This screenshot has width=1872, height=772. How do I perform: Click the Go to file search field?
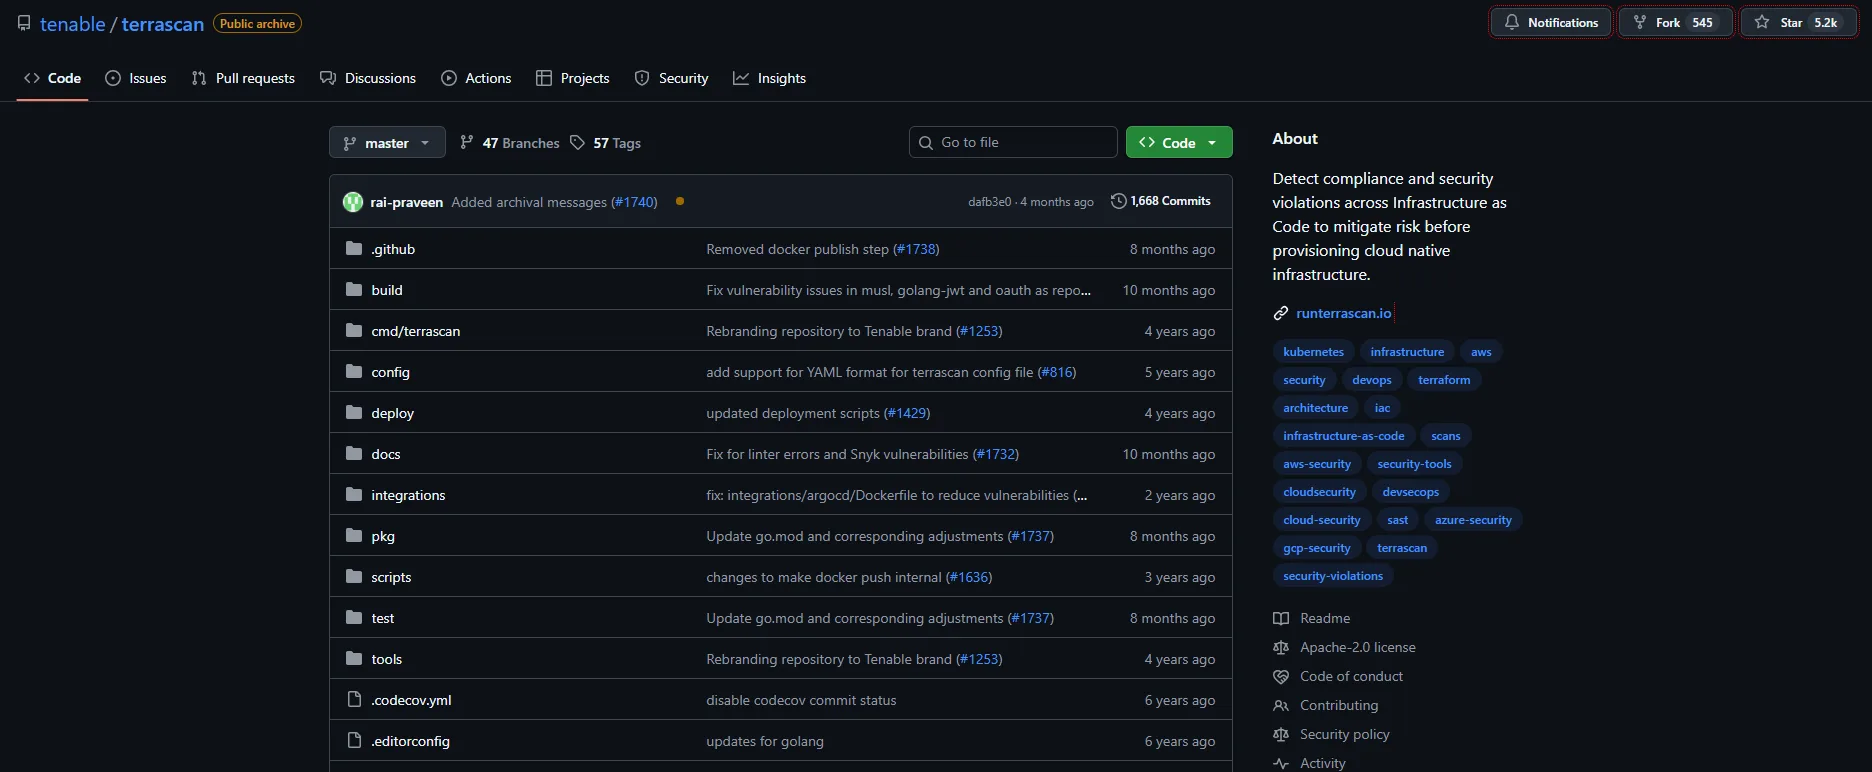point(1012,142)
